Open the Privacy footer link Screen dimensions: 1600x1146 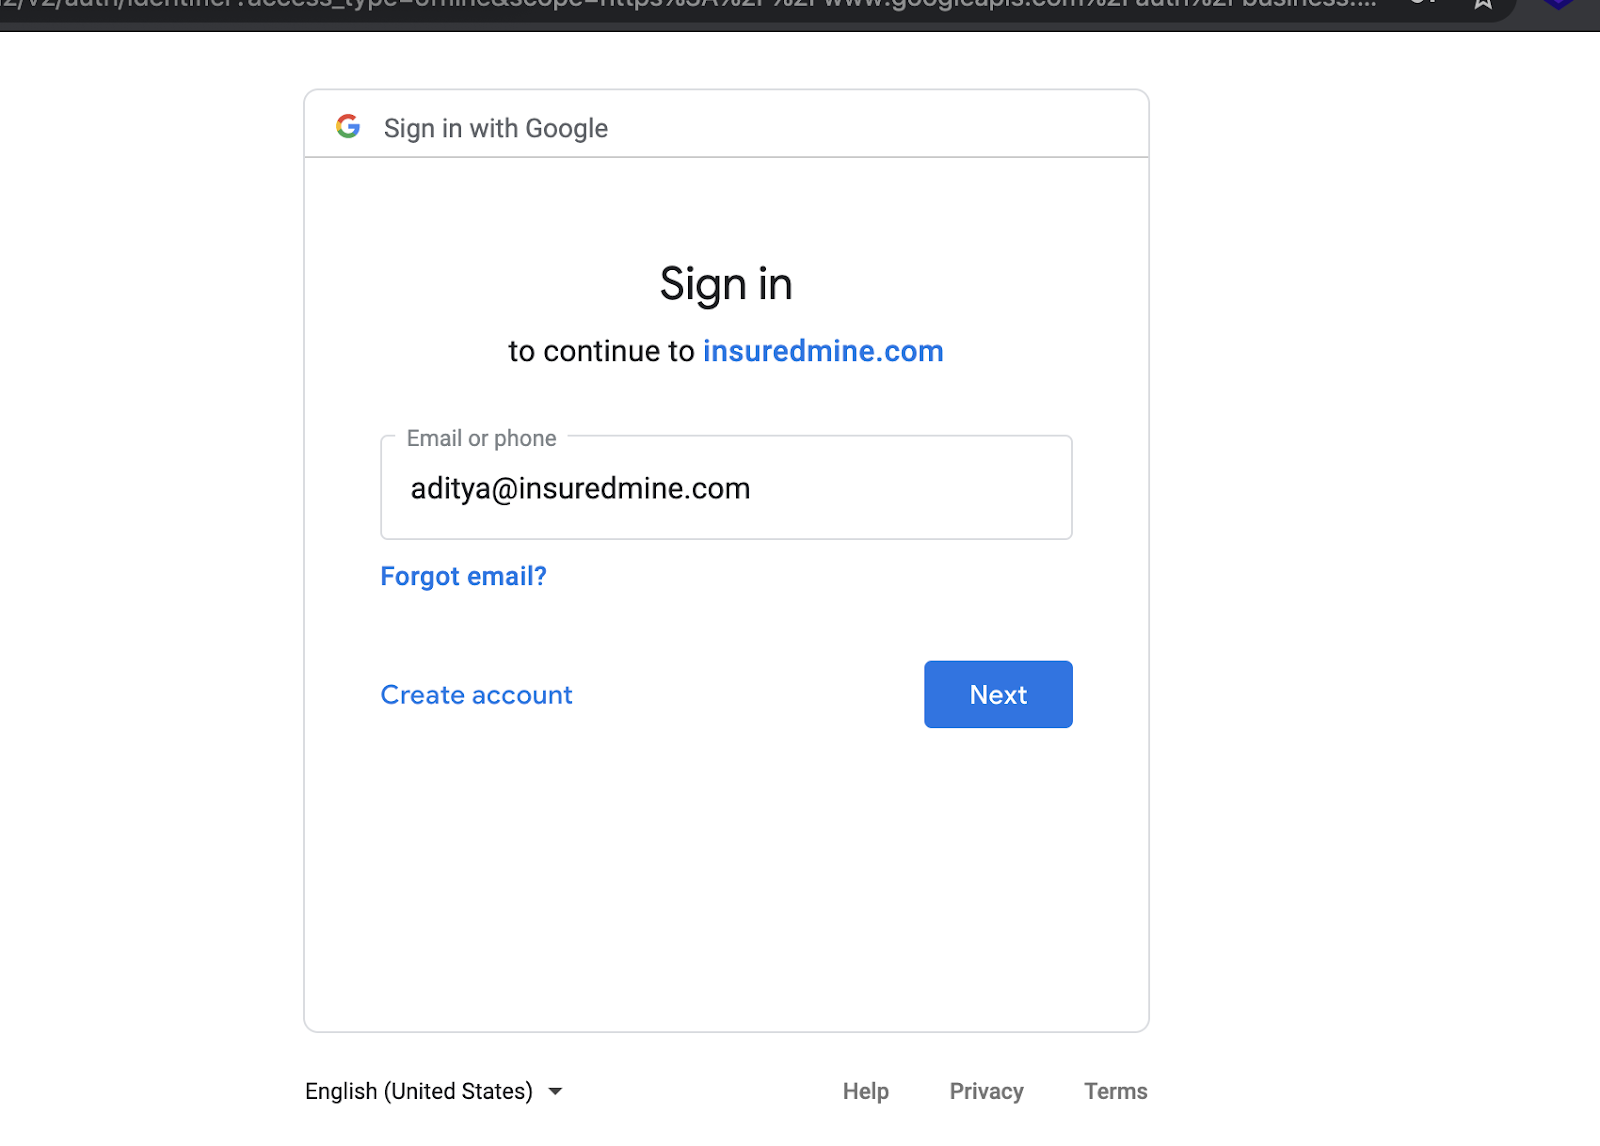(x=986, y=1091)
